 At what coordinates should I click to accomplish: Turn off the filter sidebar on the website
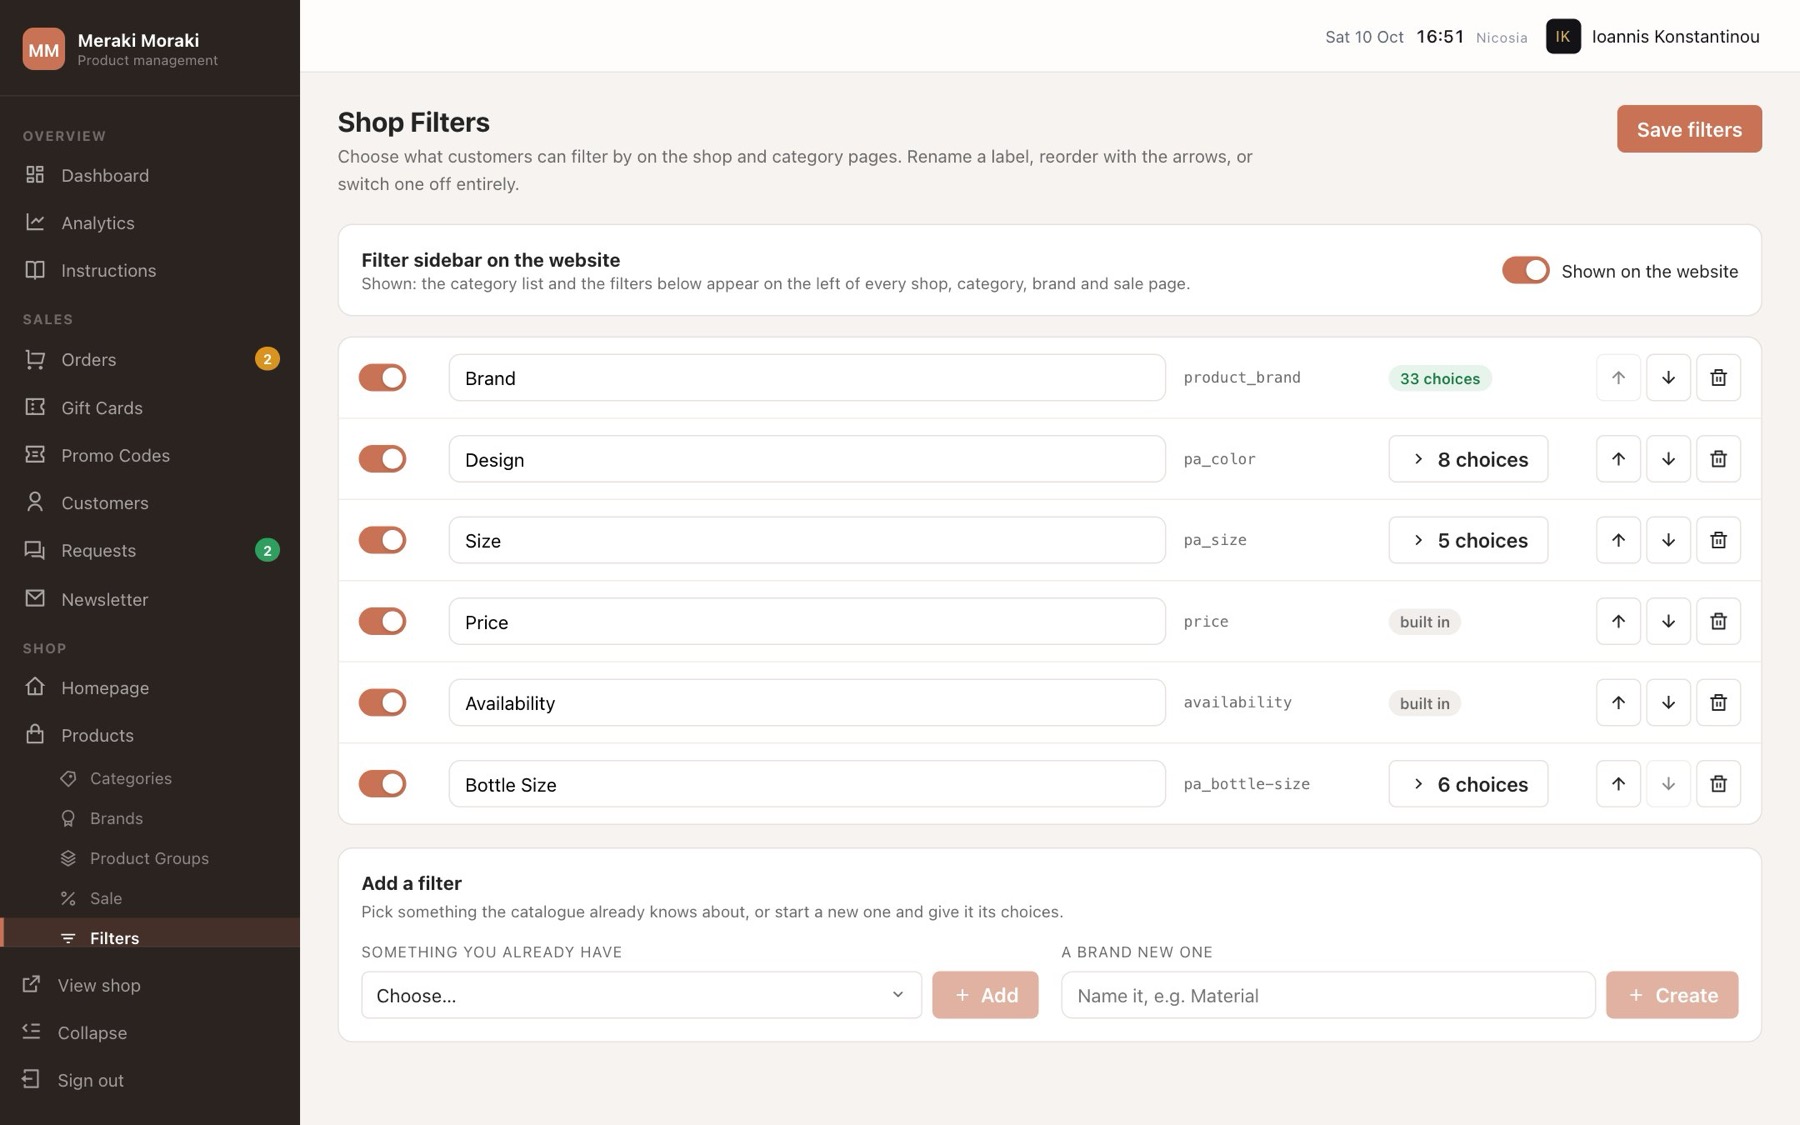tap(1525, 270)
